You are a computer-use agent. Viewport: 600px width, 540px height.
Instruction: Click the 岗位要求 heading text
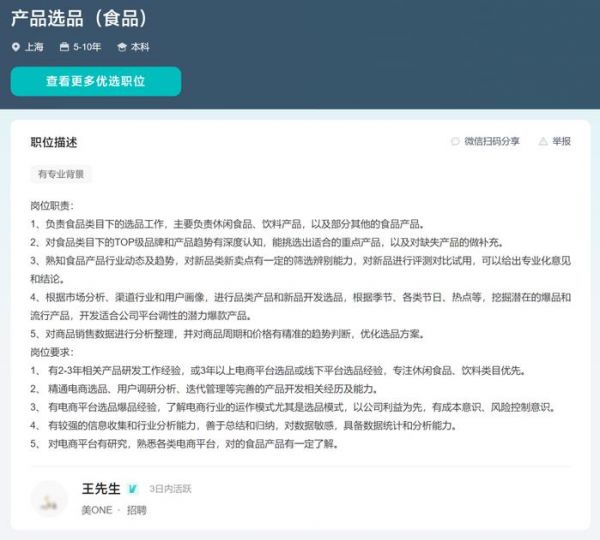[54, 352]
